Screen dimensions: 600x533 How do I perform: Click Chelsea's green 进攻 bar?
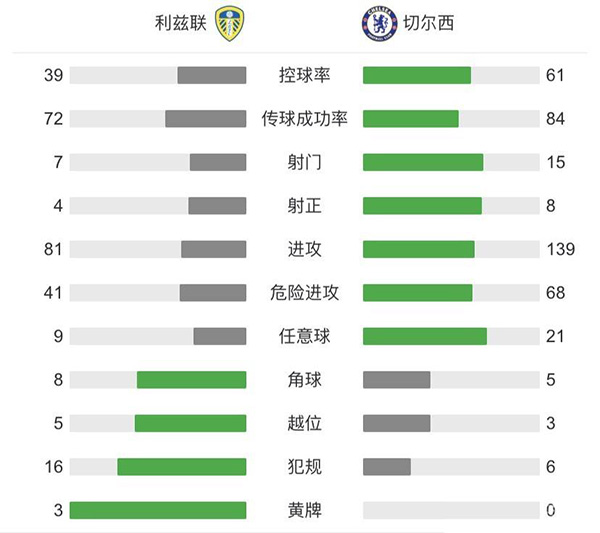coord(418,249)
